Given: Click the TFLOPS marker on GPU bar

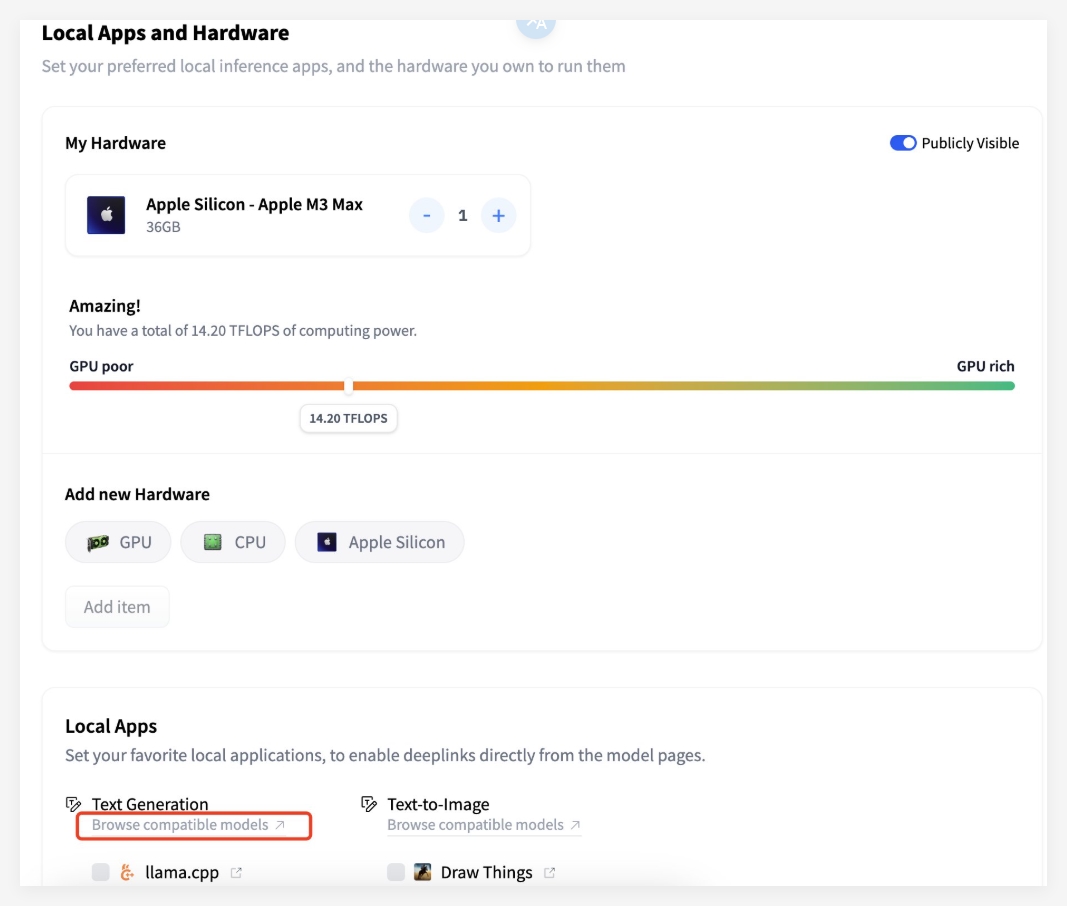Looking at the screenshot, I should click(348, 386).
